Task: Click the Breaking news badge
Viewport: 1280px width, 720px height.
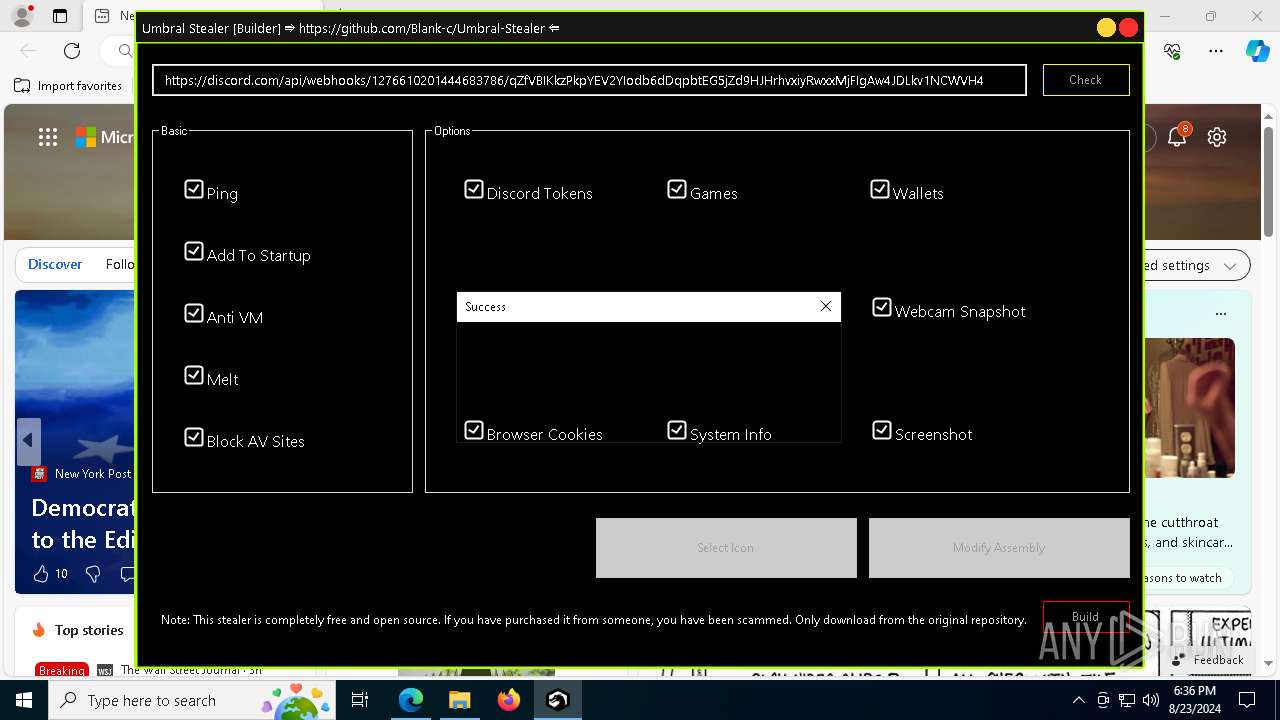Action: 62,670
